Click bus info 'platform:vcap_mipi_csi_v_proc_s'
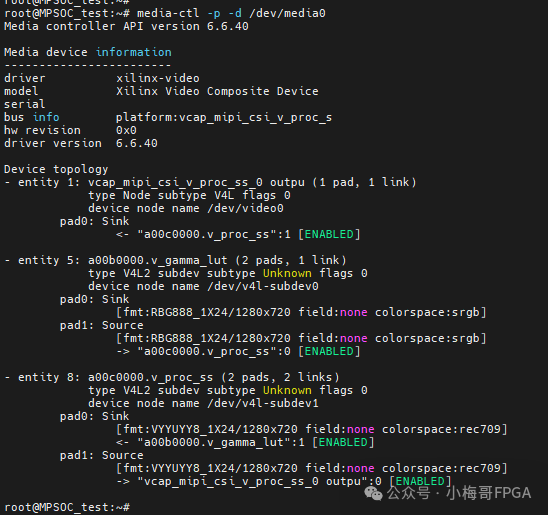This screenshot has width=548, height=515. [224, 117]
